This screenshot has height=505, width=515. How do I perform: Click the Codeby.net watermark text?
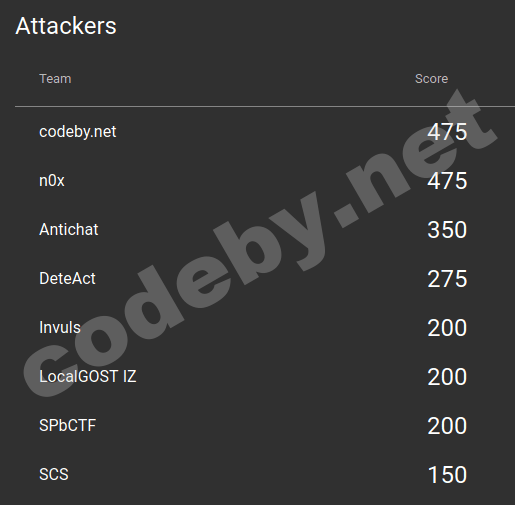260,243
